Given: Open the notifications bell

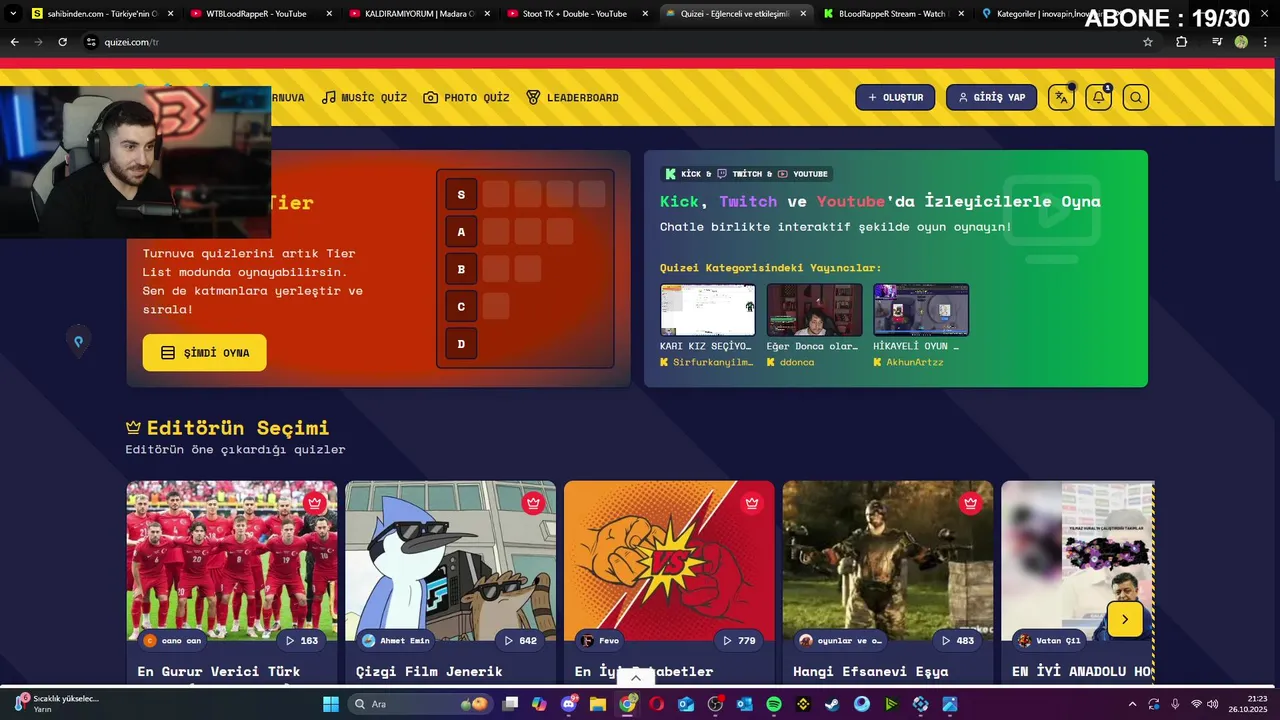Looking at the screenshot, I should coord(1098,97).
